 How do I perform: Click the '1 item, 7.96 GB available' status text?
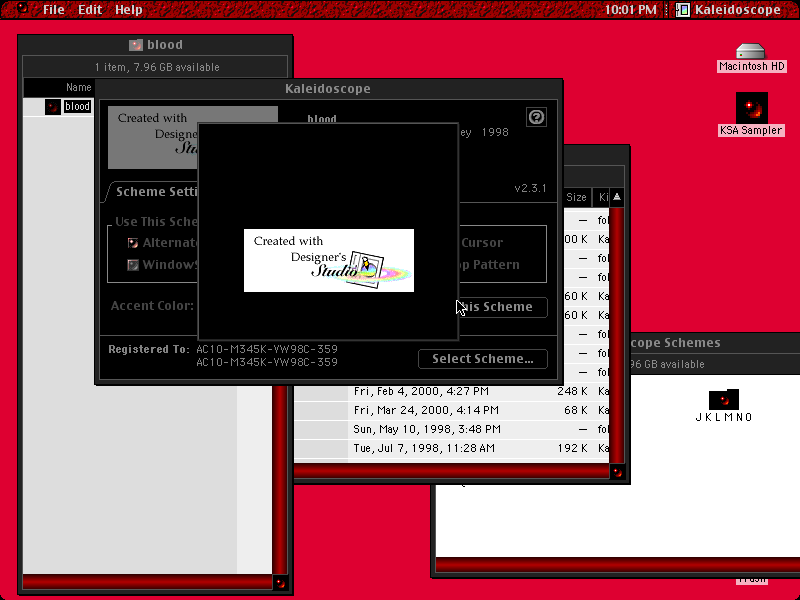click(157, 67)
